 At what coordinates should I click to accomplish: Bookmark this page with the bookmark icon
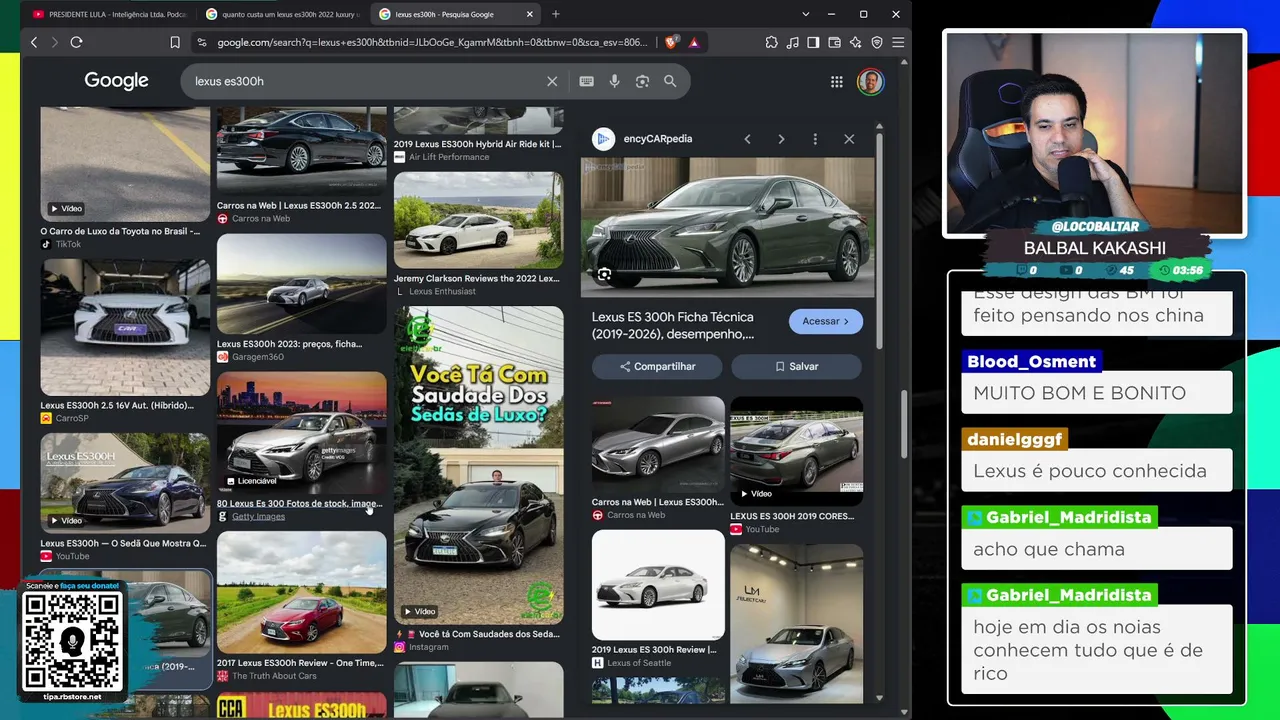[175, 42]
